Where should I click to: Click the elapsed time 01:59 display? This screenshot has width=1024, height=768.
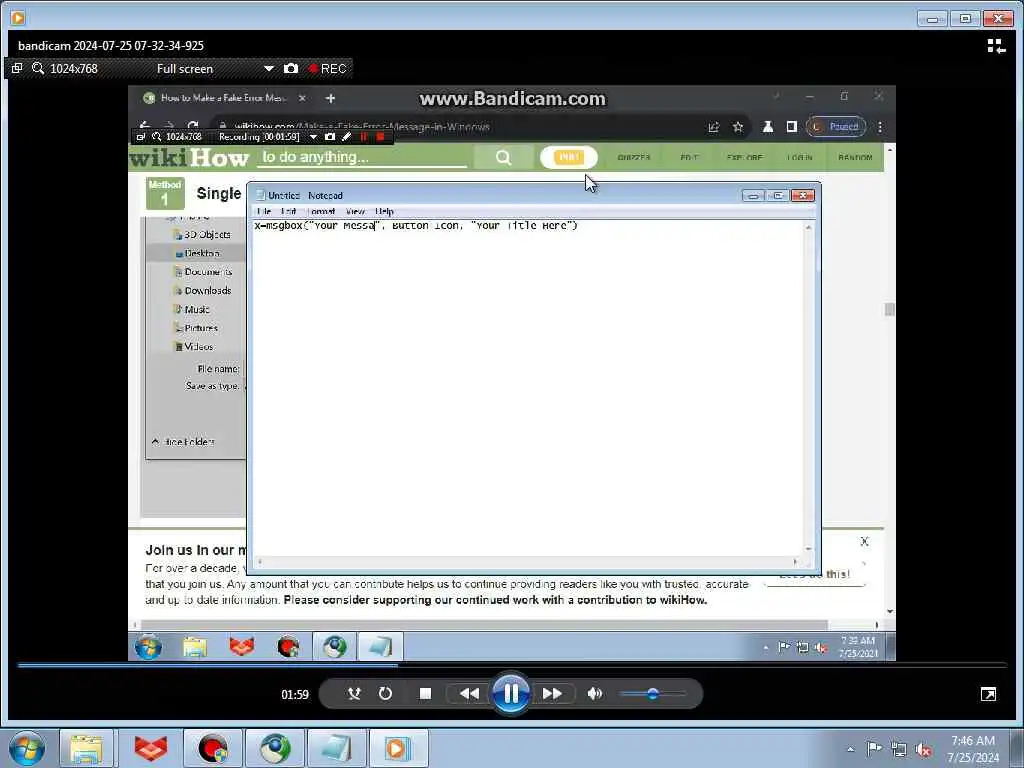295,694
